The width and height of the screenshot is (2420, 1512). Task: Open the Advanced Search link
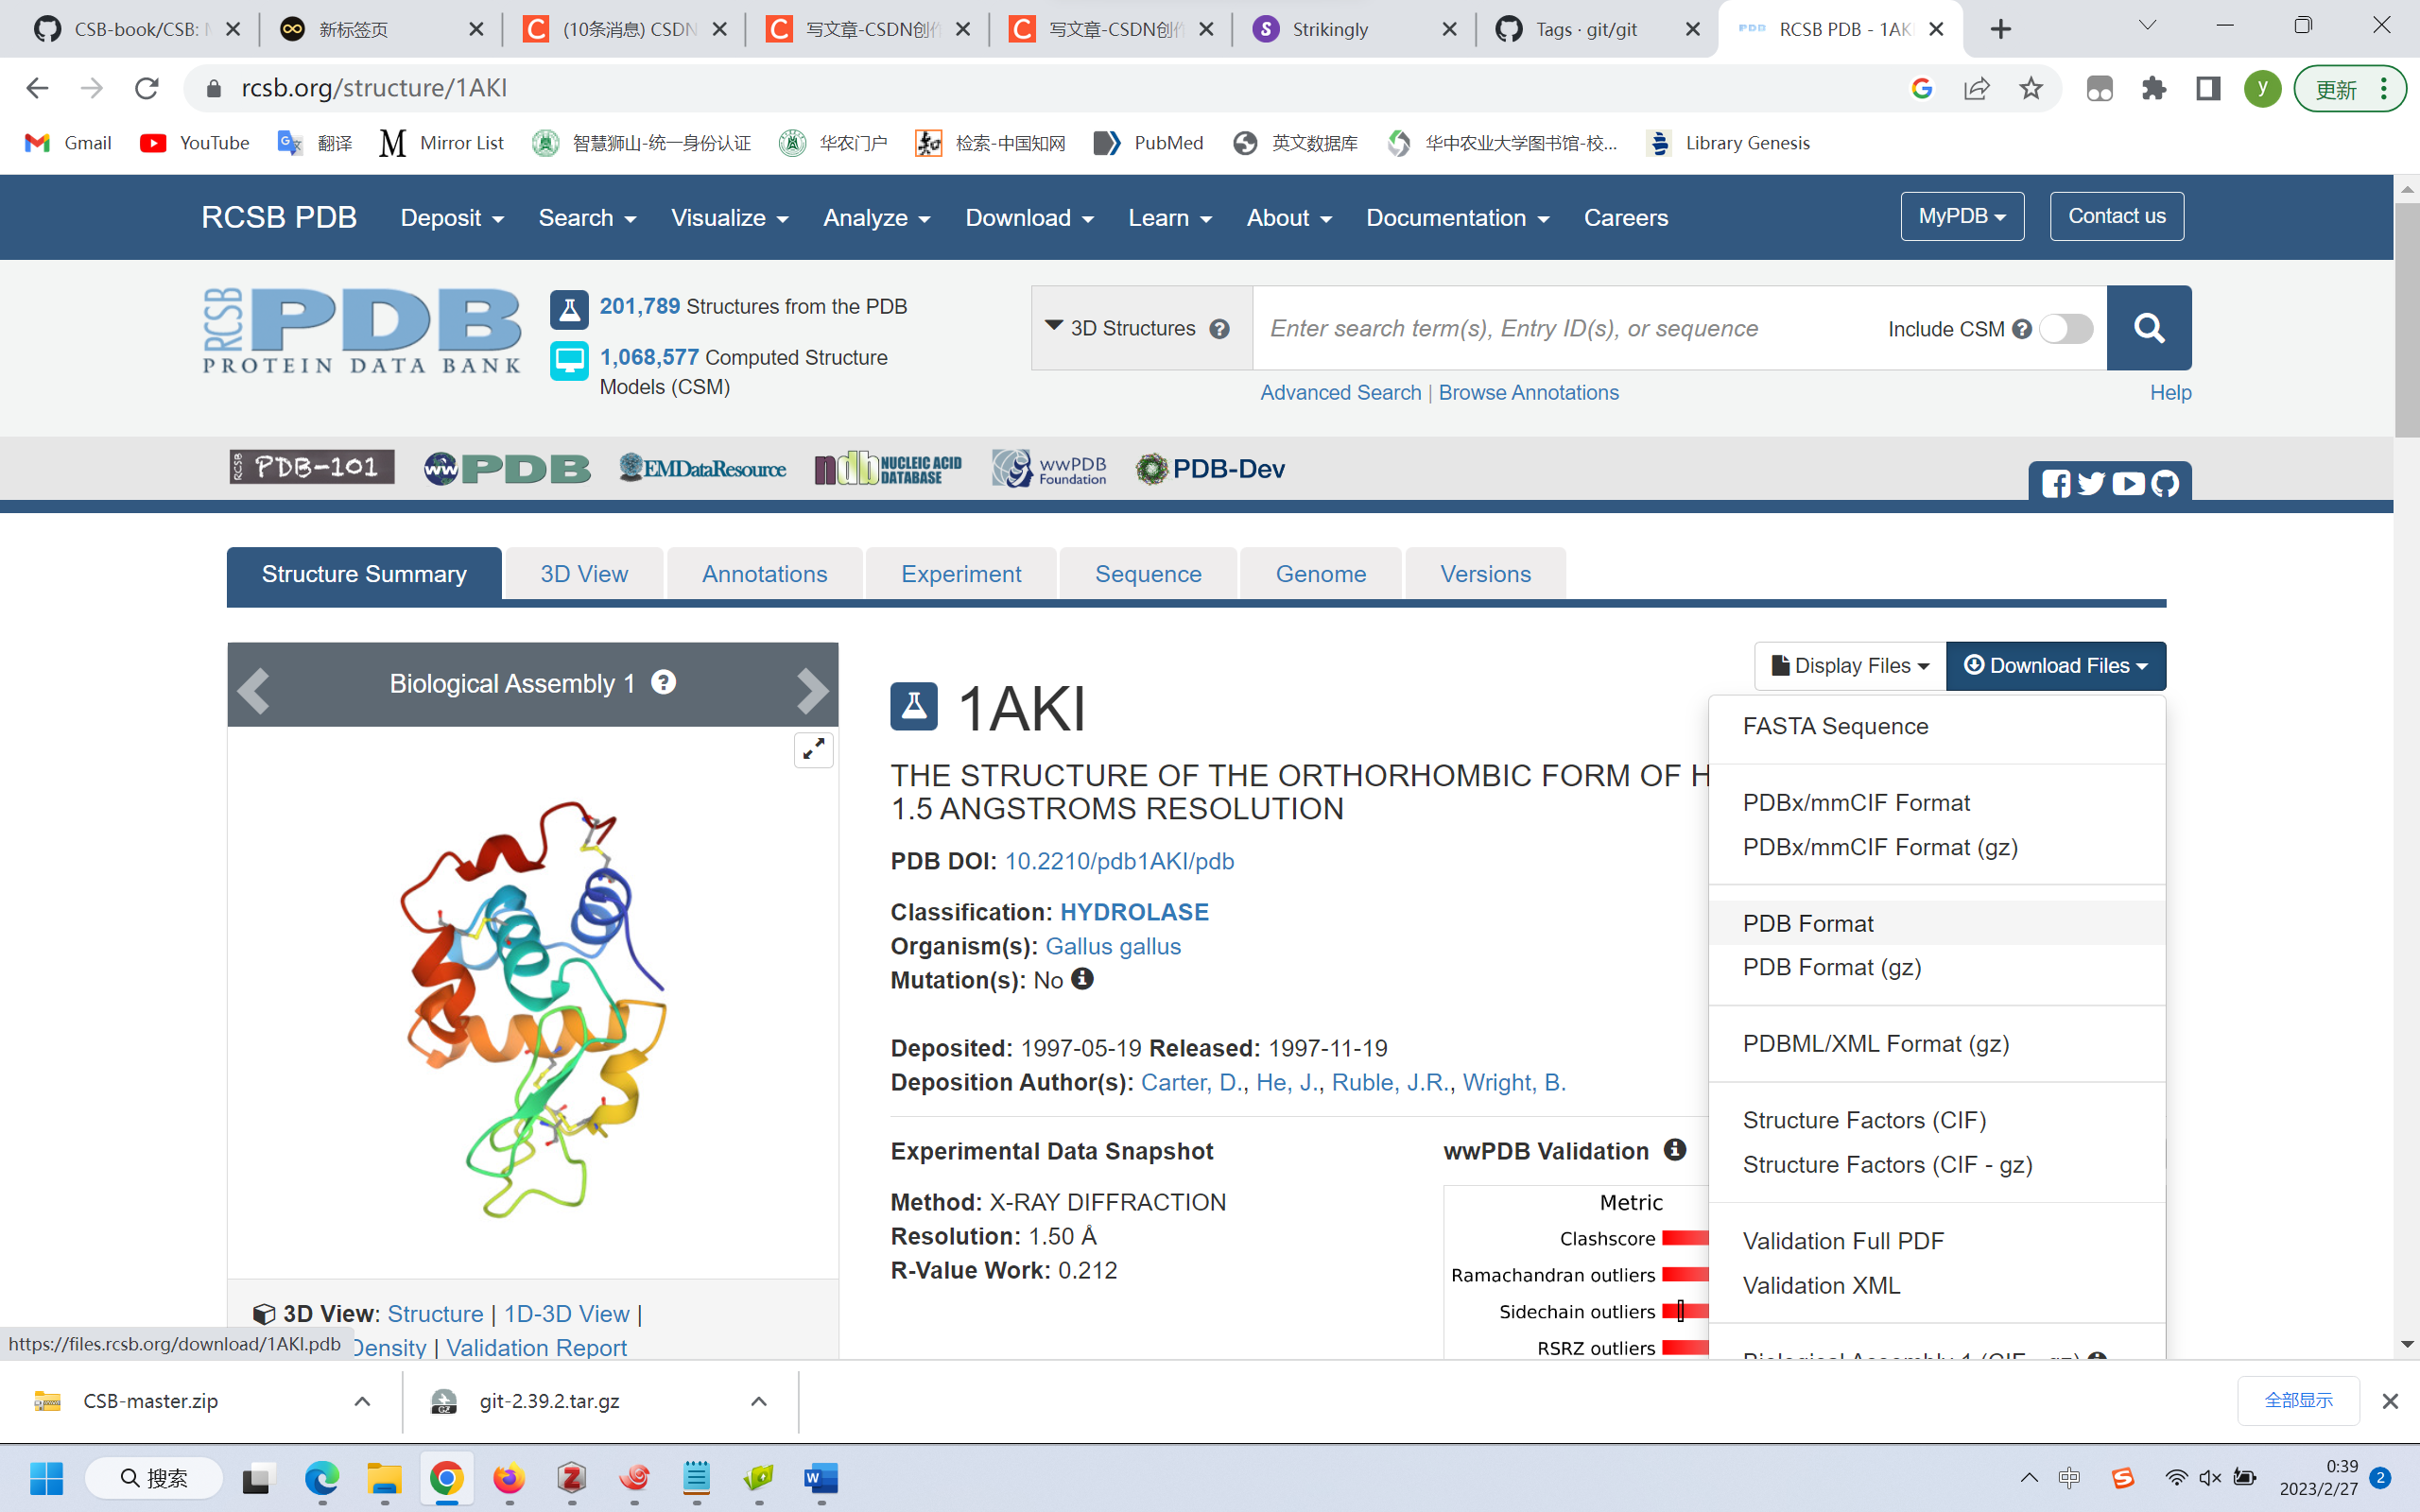1340,393
